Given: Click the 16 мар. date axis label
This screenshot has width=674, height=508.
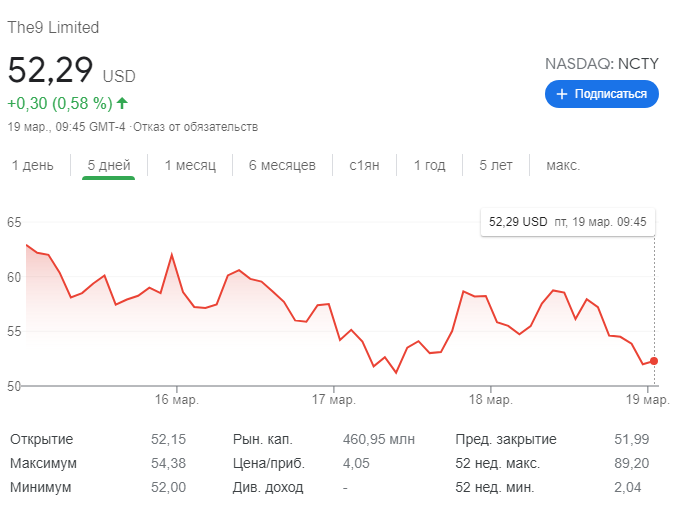Looking at the screenshot, I should click(177, 400).
